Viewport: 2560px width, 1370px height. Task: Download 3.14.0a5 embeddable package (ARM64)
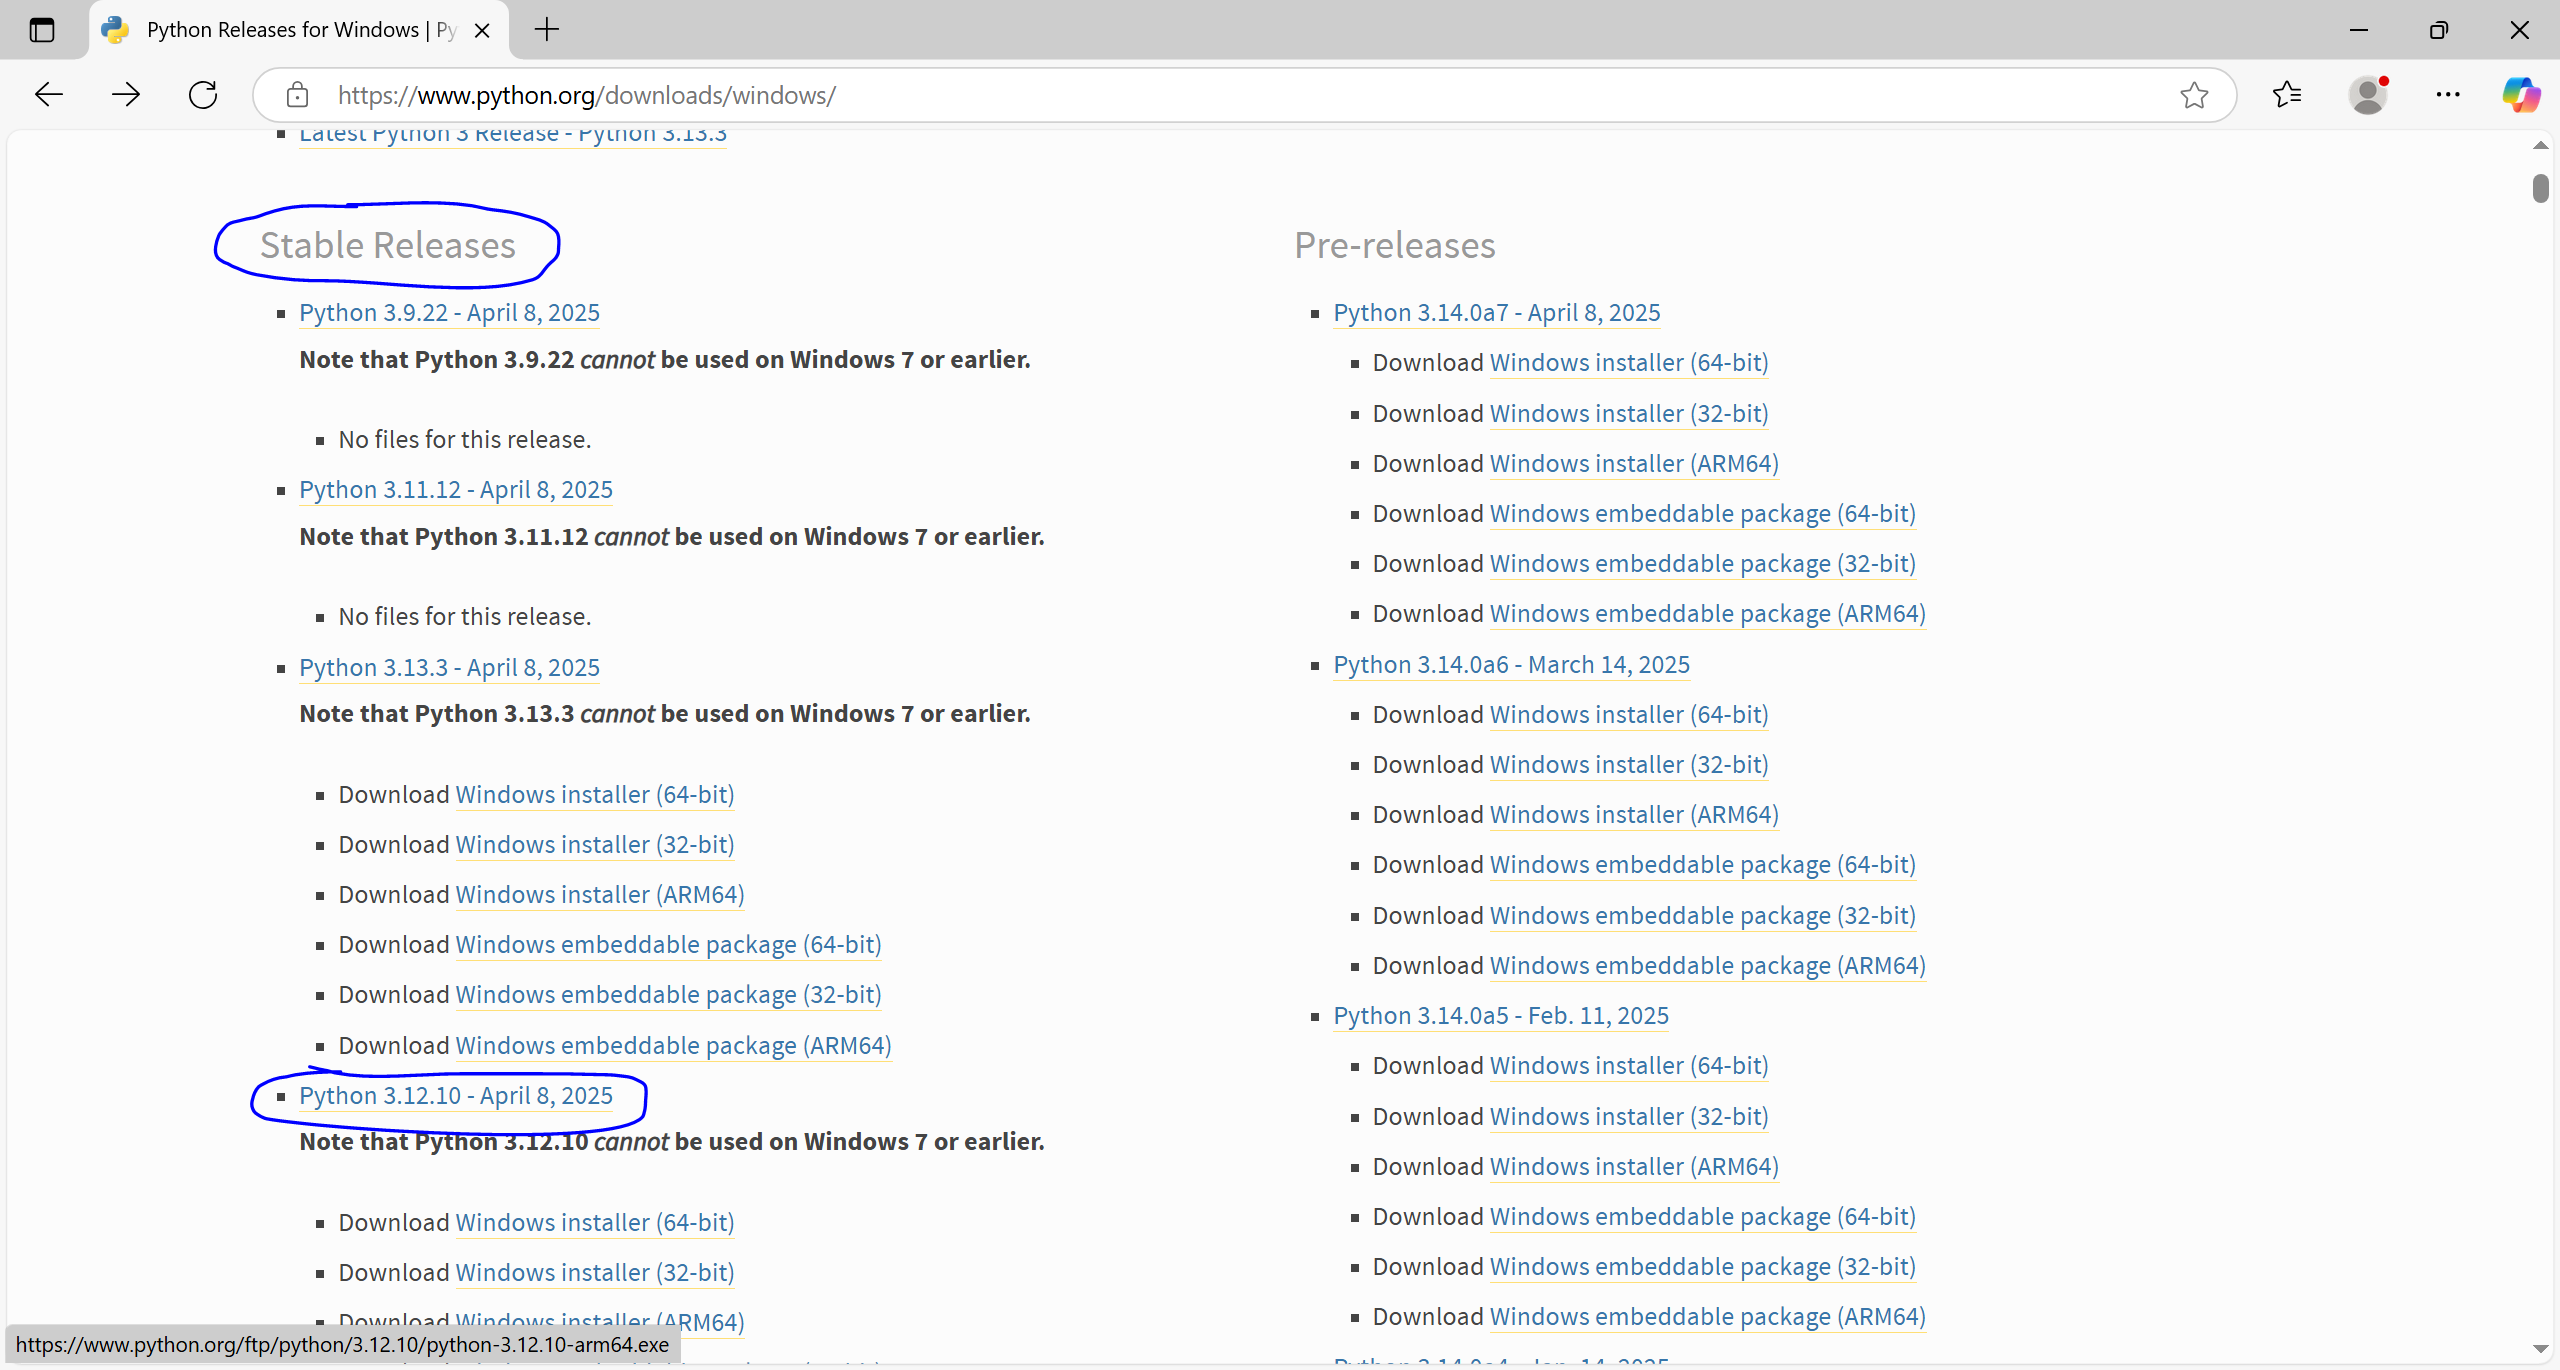click(x=1708, y=1317)
